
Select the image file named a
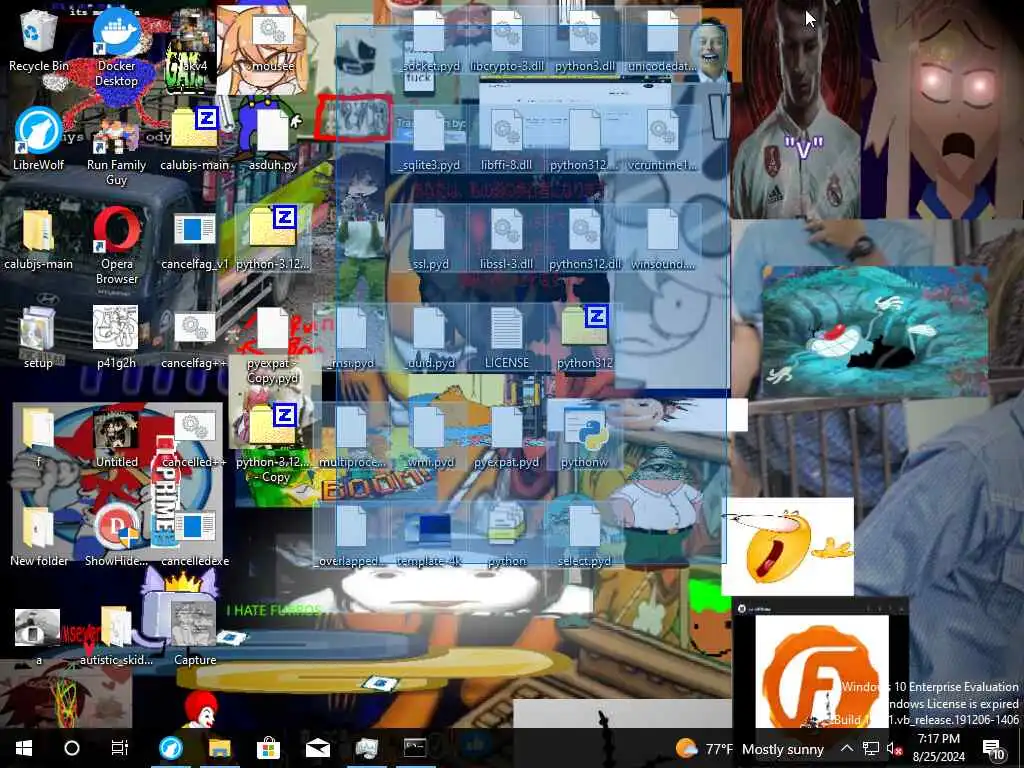(38, 636)
